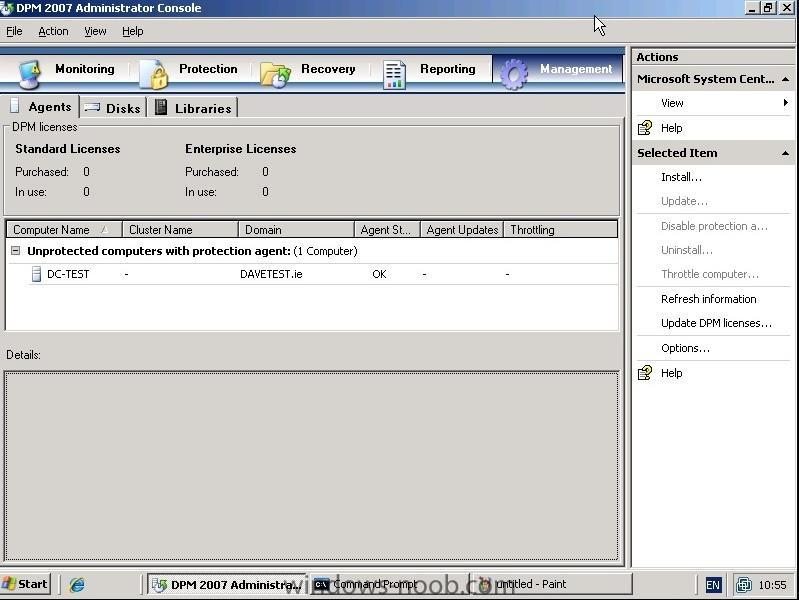Click the Recovery folder icon
The height and width of the screenshot is (600, 799).
(x=275, y=75)
